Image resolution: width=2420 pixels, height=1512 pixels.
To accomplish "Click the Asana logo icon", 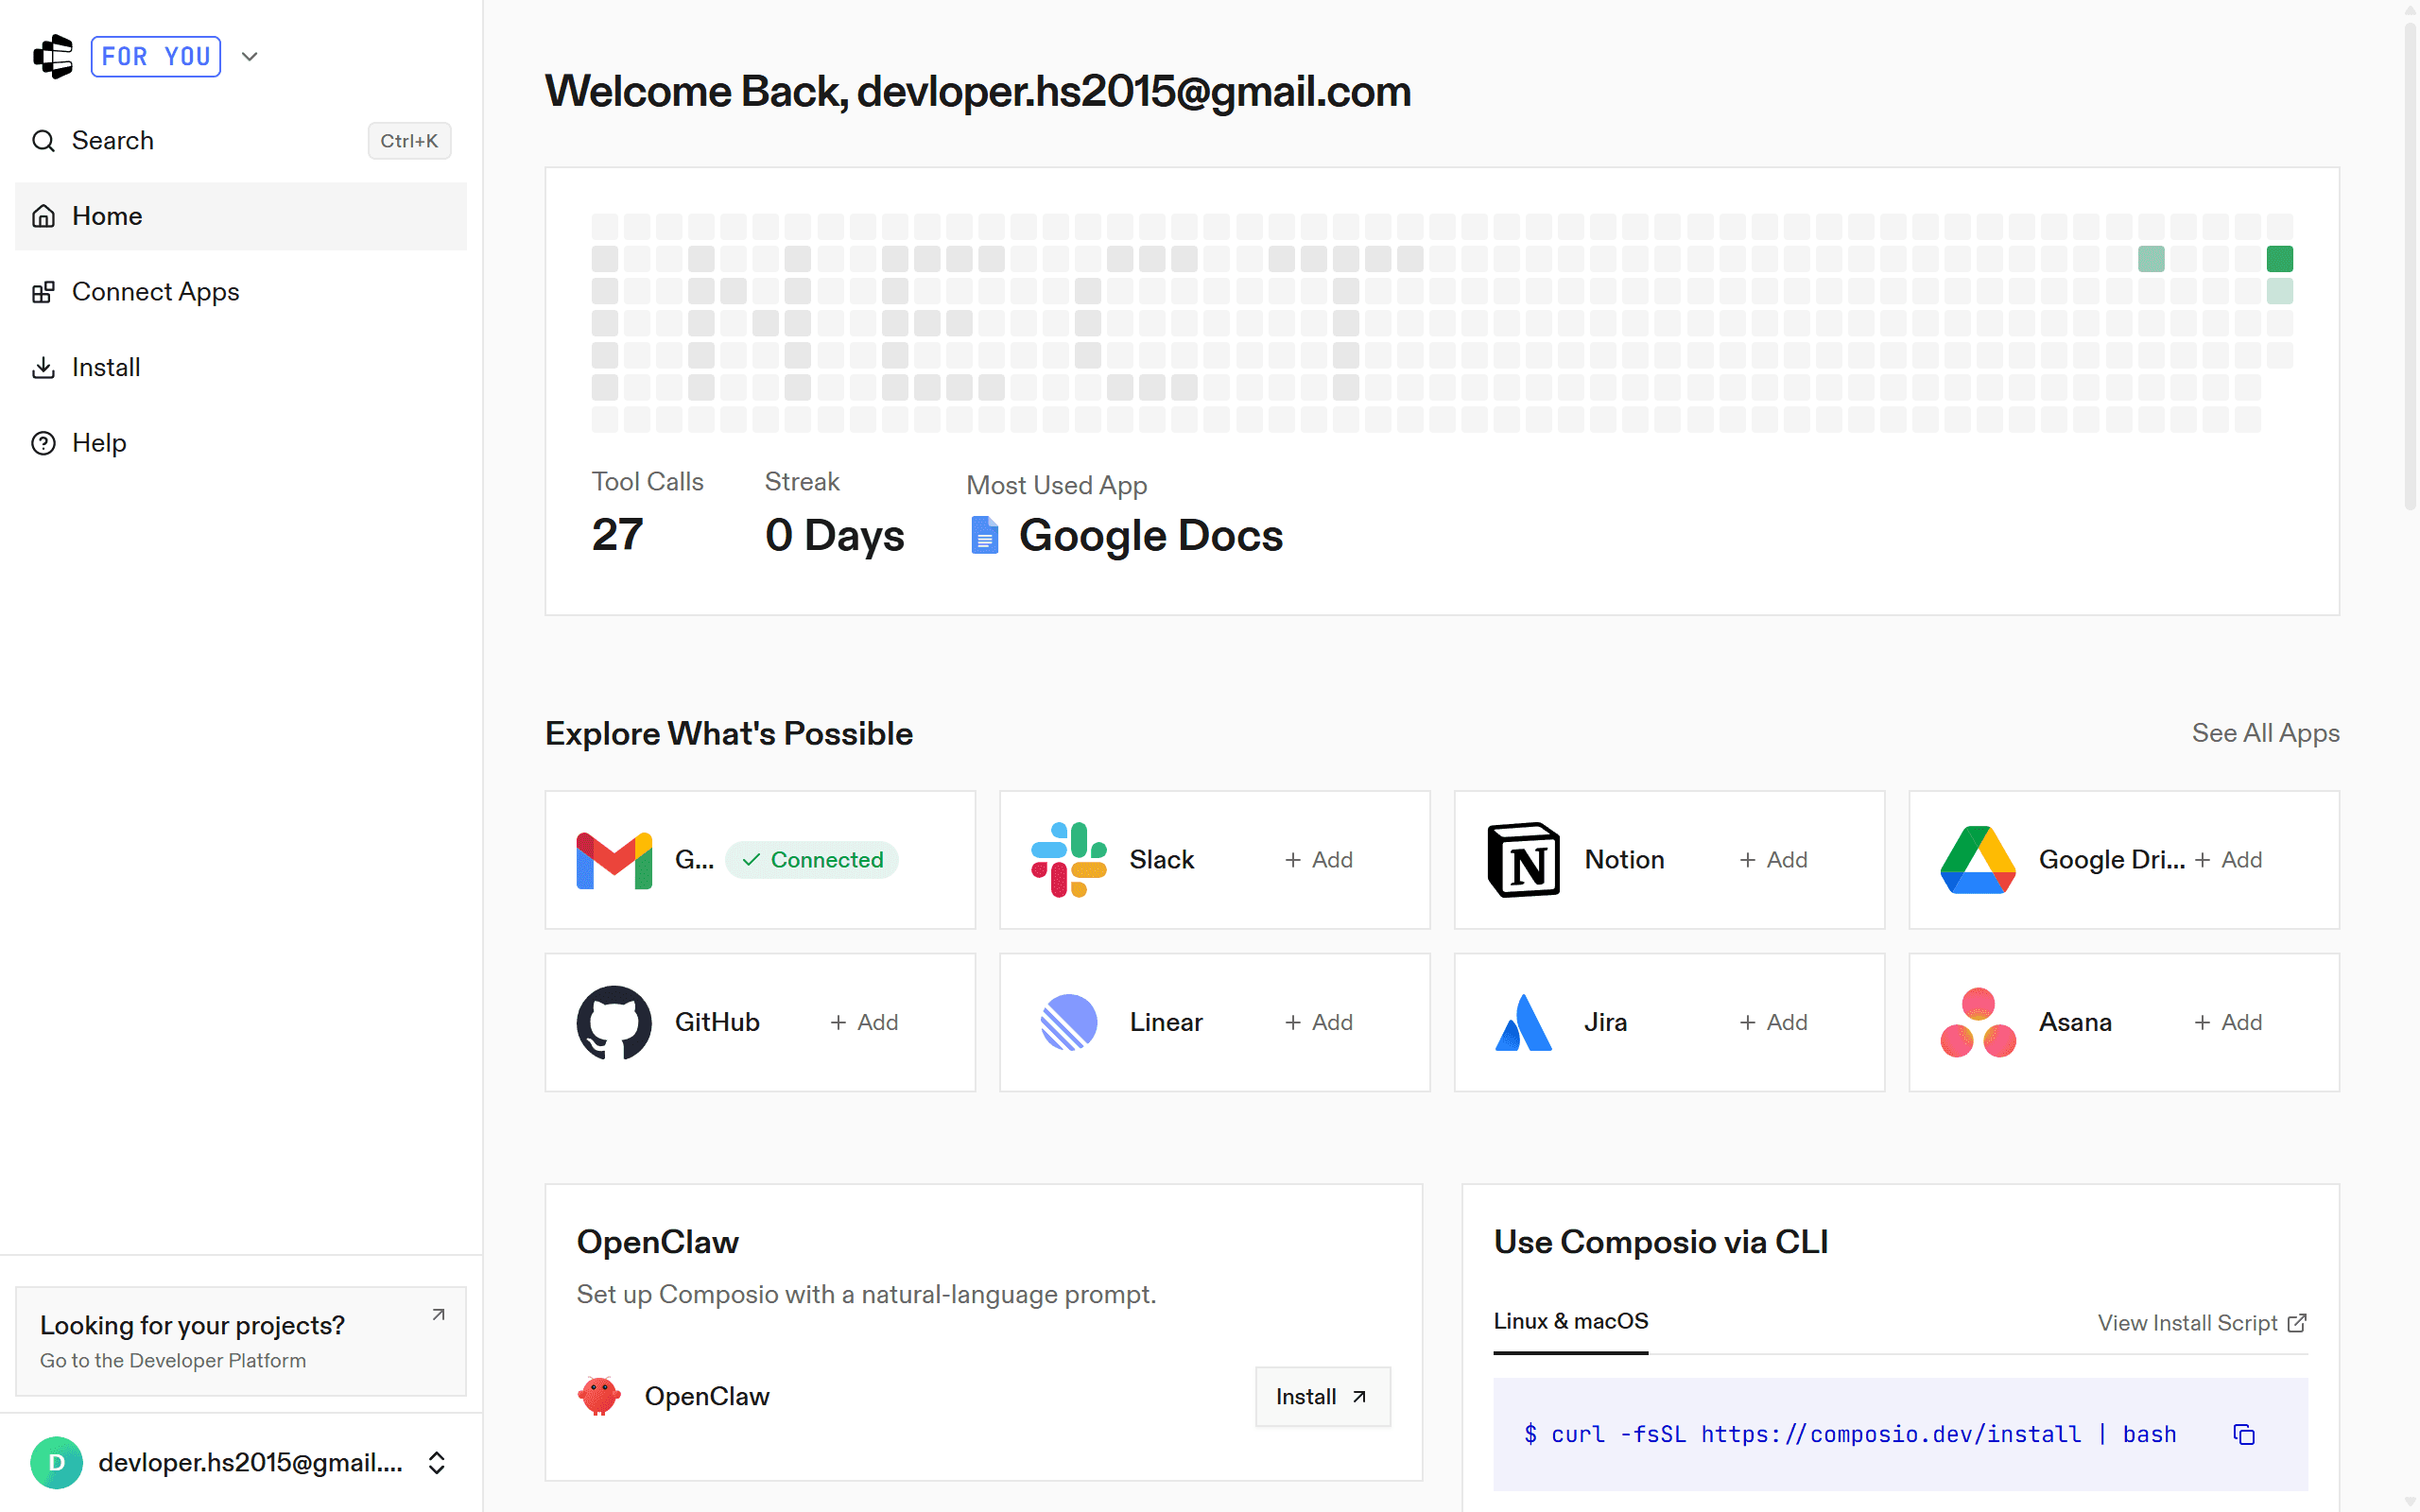I will (1977, 1022).
